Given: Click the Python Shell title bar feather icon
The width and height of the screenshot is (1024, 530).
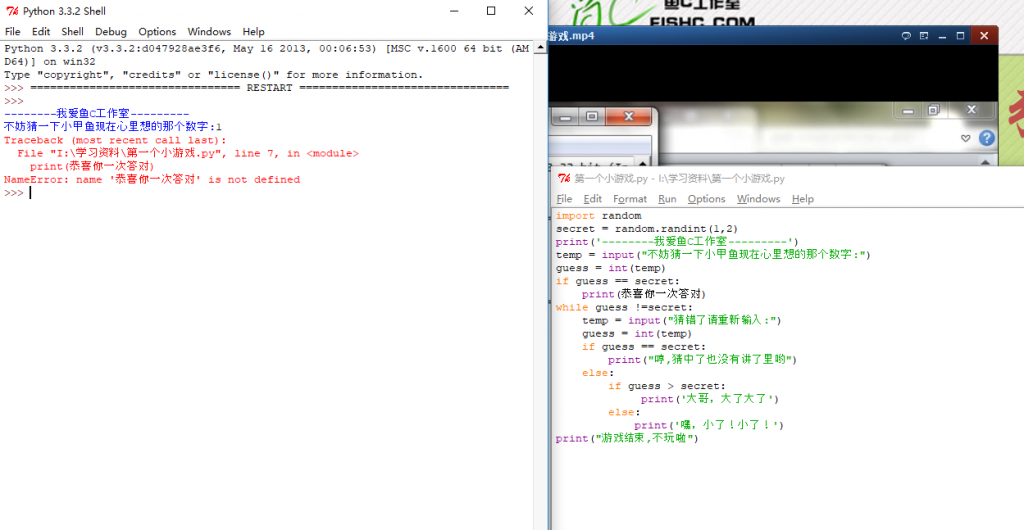Looking at the screenshot, I should click(12, 11).
